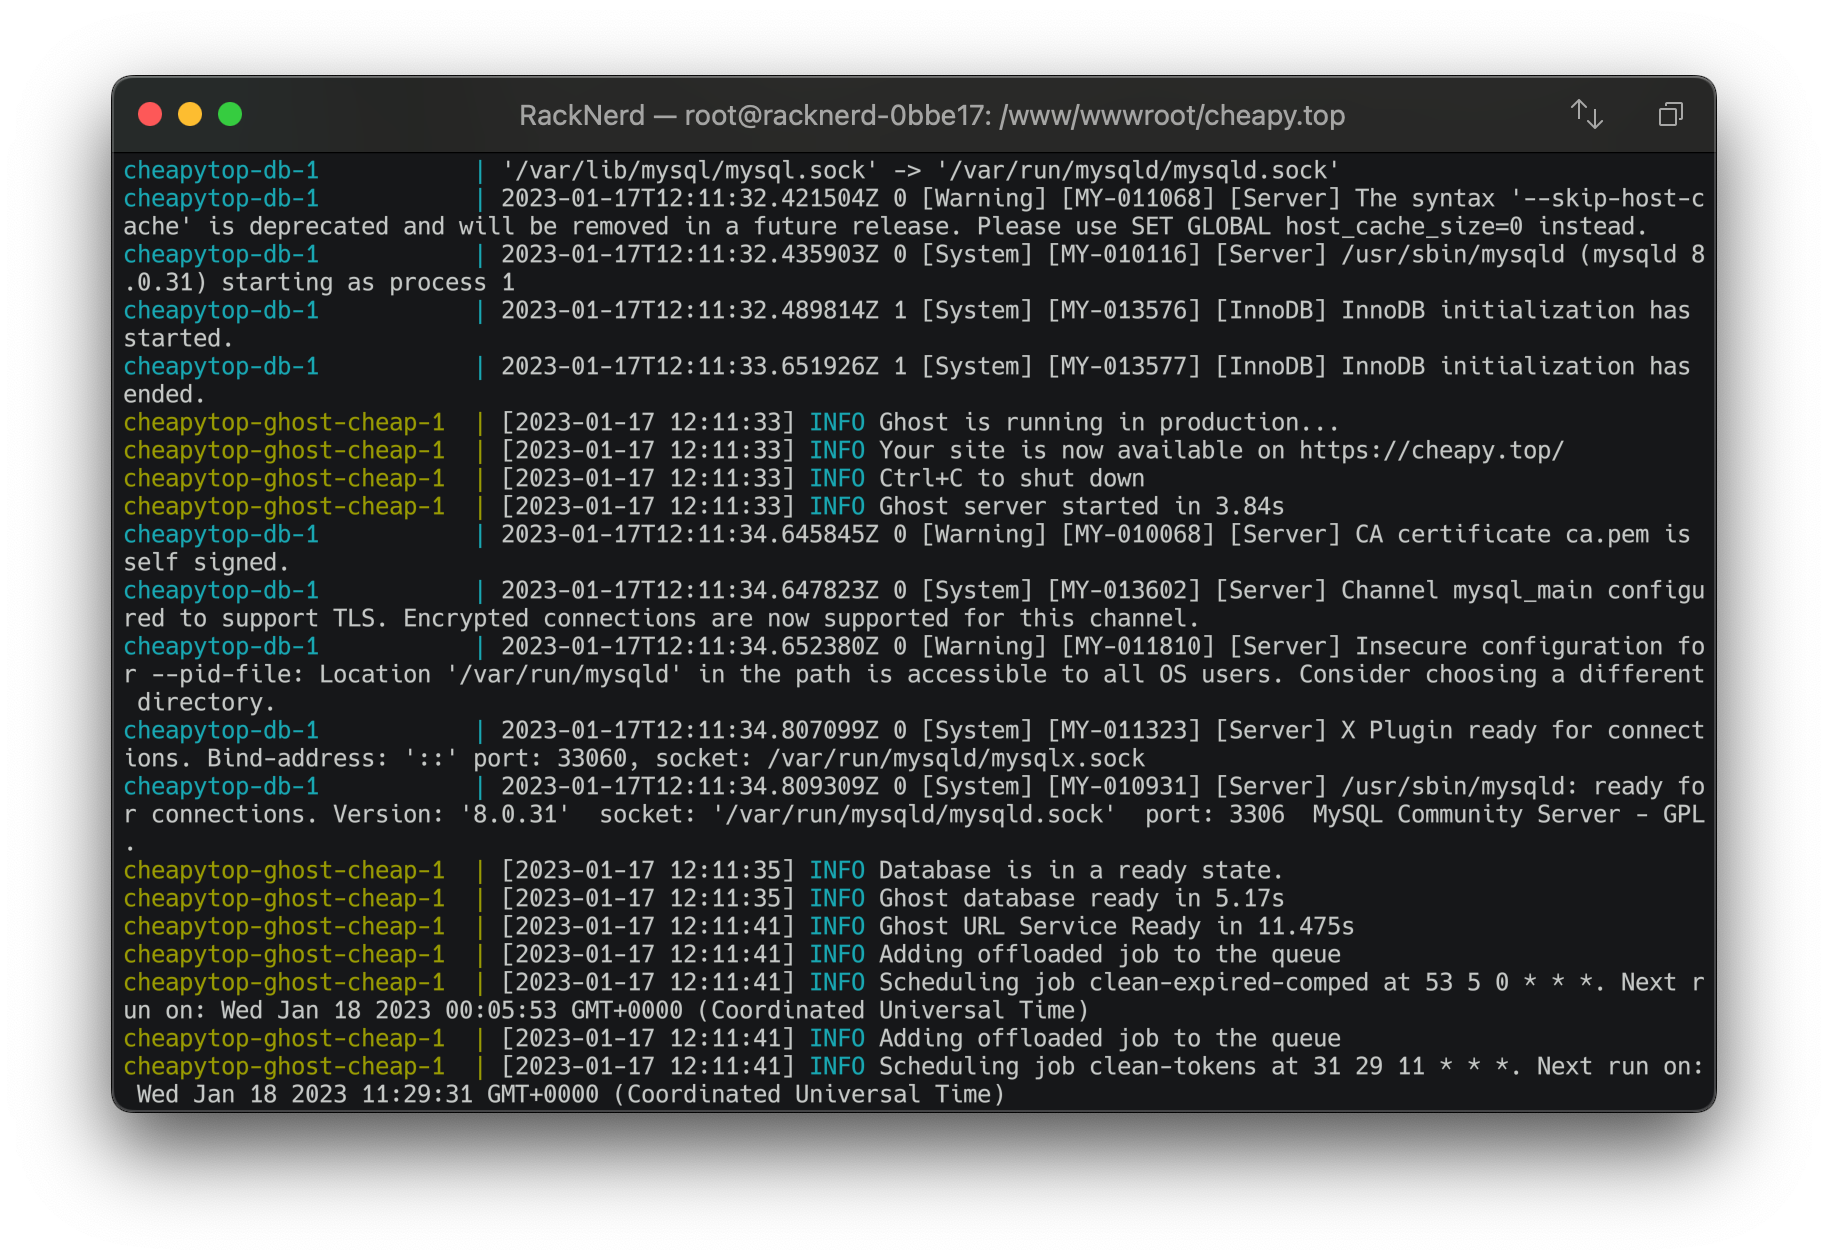The image size is (1828, 1260).
Task: Click the RackNerd window title text
Action: 932,115
